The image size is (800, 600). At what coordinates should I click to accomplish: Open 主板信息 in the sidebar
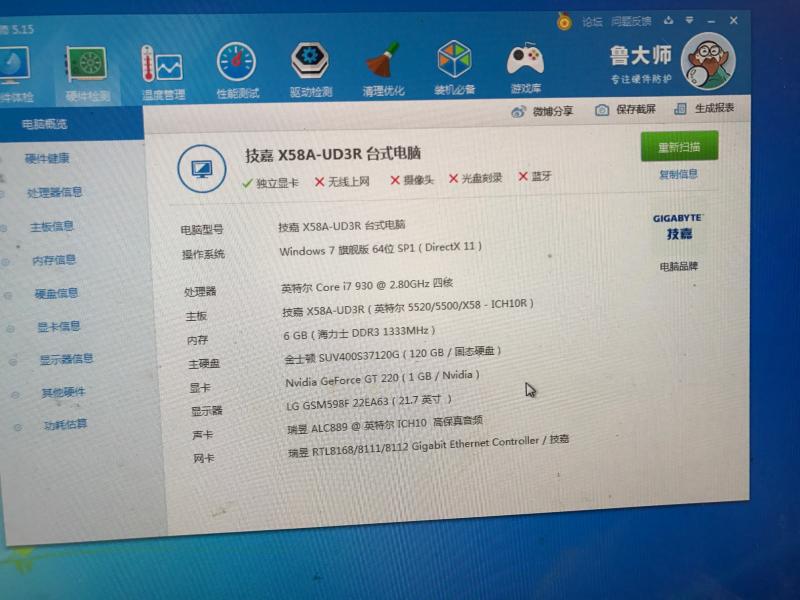point(52,227)
